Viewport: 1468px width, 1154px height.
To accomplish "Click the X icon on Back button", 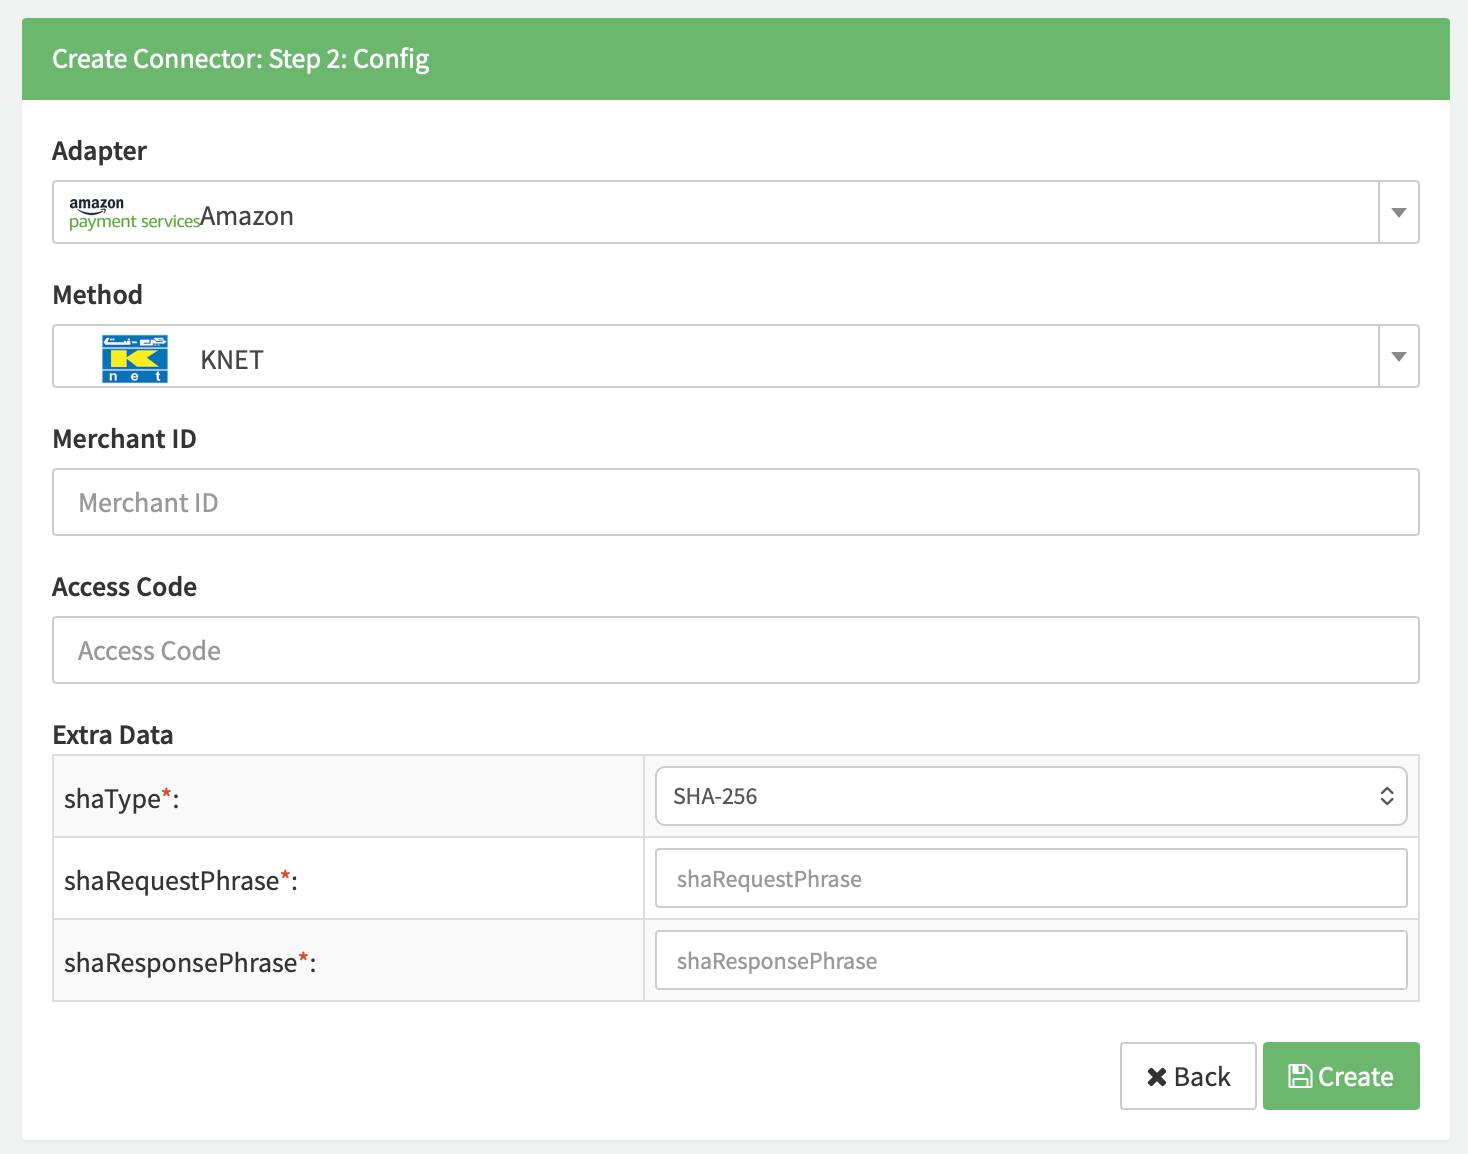I will pos(1157,1077).
